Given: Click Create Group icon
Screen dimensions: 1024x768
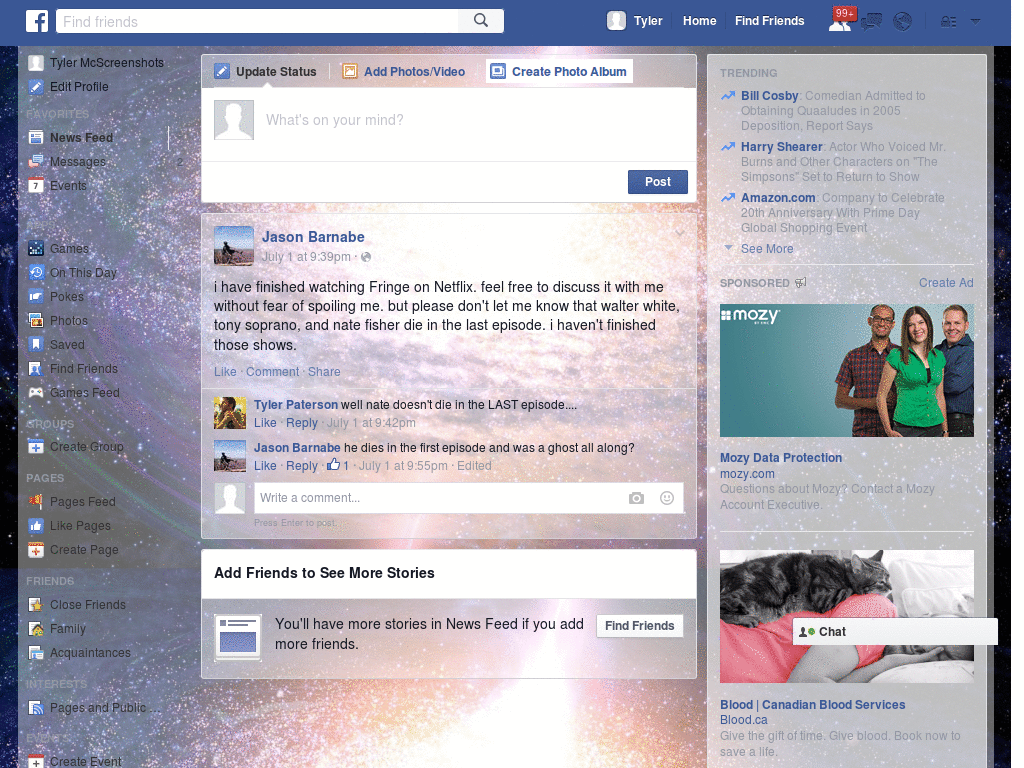Looking at the screenshot, I should [36, 447].
